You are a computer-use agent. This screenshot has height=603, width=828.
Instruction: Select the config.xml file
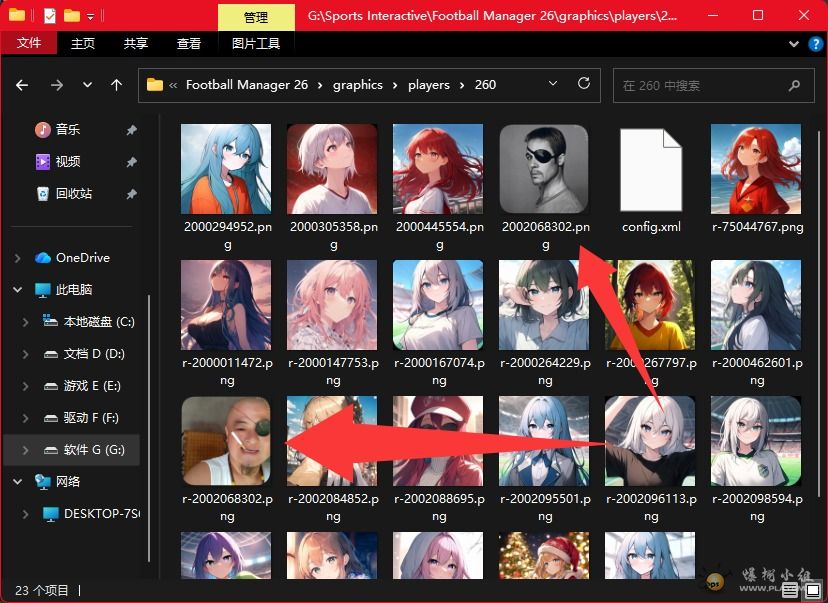650,170
